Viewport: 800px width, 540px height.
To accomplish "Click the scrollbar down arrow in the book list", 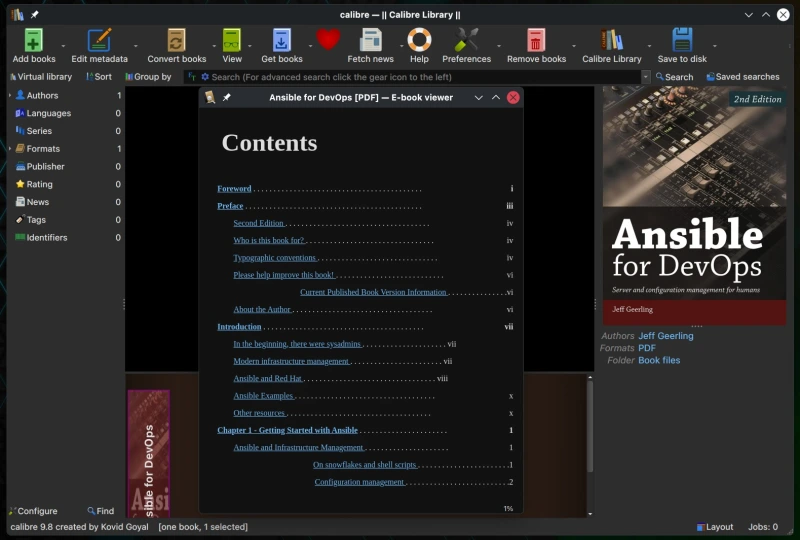I will click(x=590, y=513).
